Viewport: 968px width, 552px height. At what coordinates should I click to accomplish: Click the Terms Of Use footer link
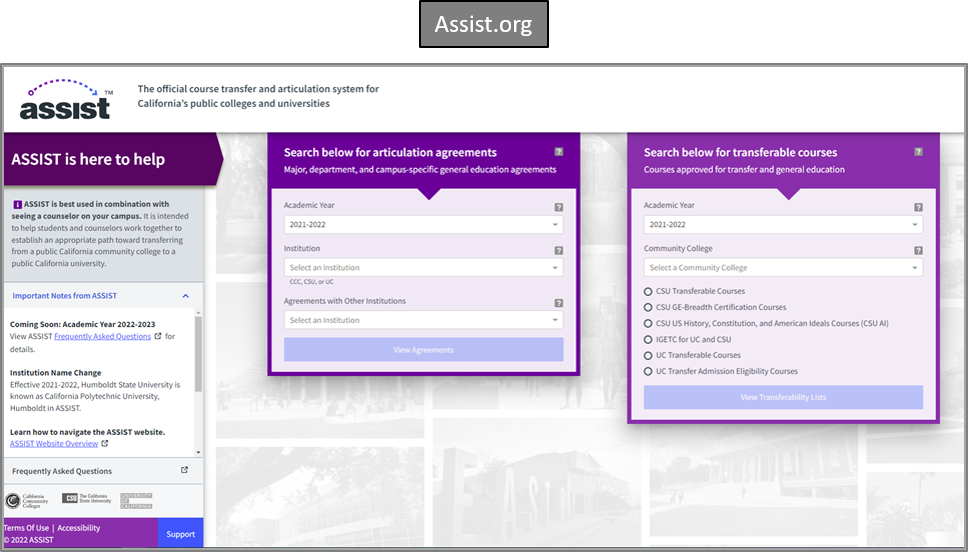tap(26, 528)
